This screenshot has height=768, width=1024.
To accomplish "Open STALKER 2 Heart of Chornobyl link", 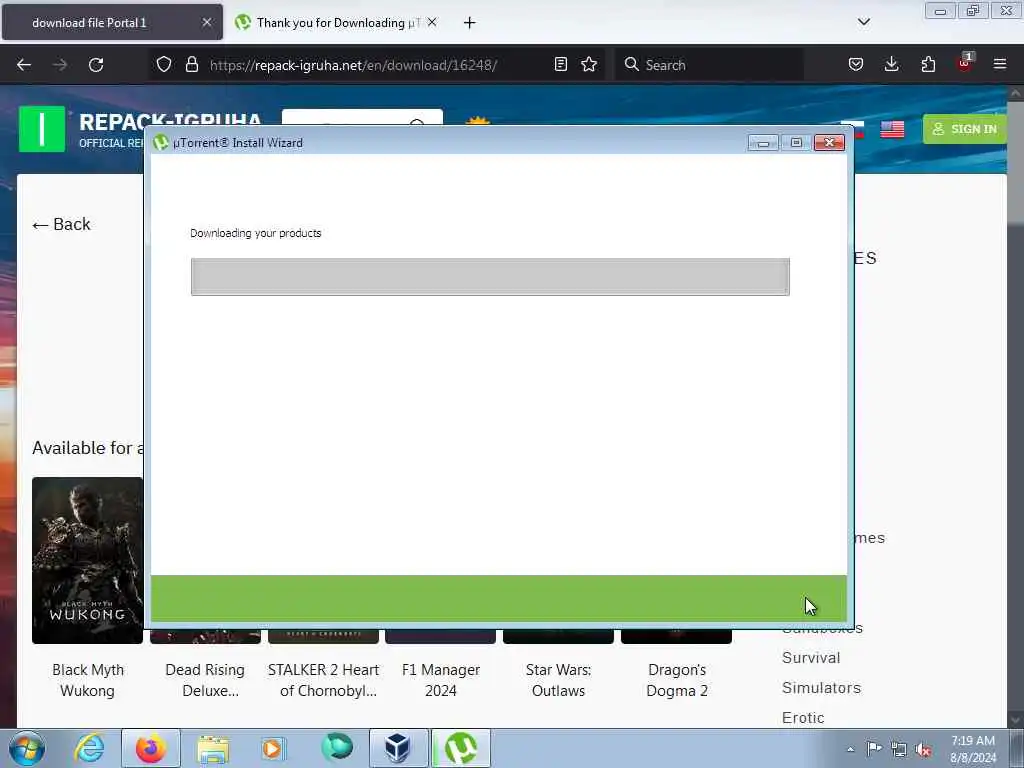I will pyautogui.click(x=323, y=680).
